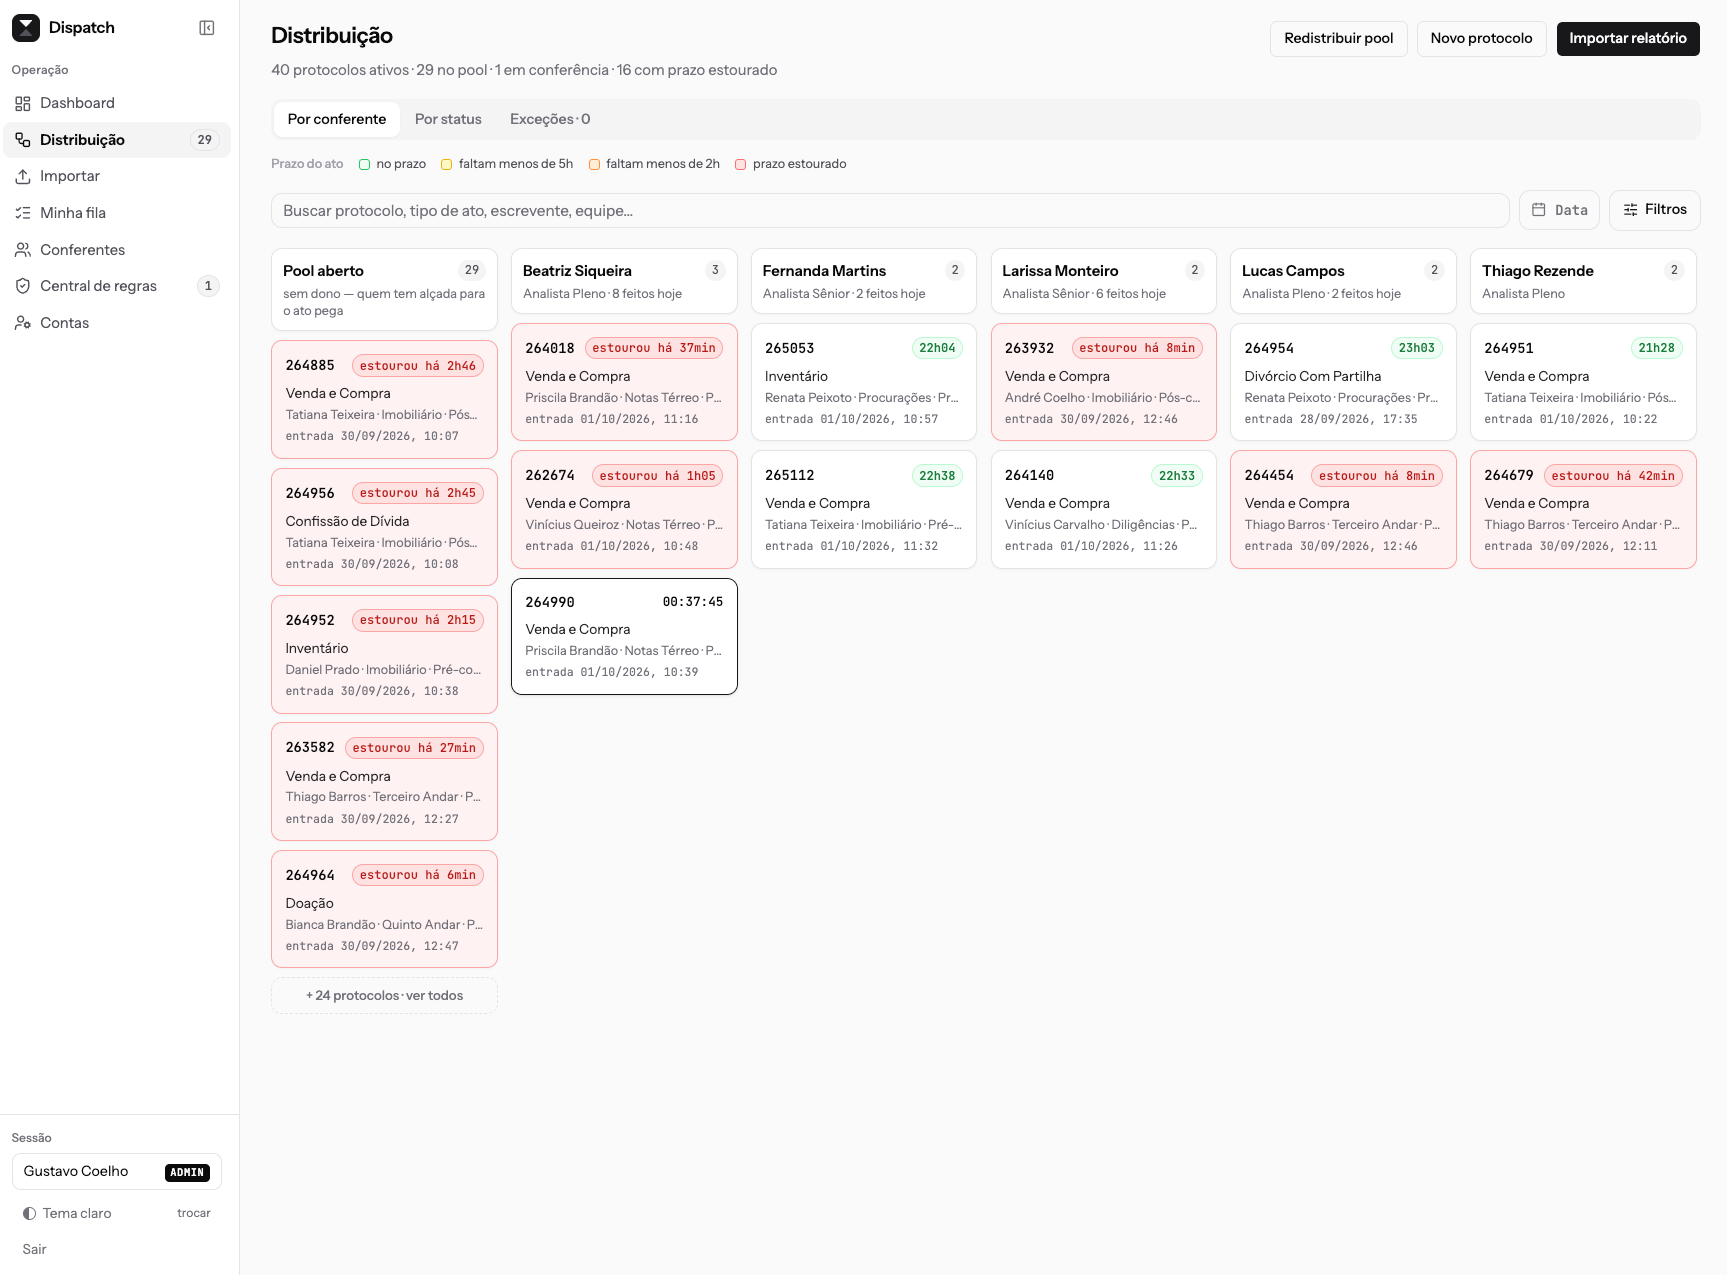Expand pool with +24 protocolos ver todos

(x=384, y=996)
